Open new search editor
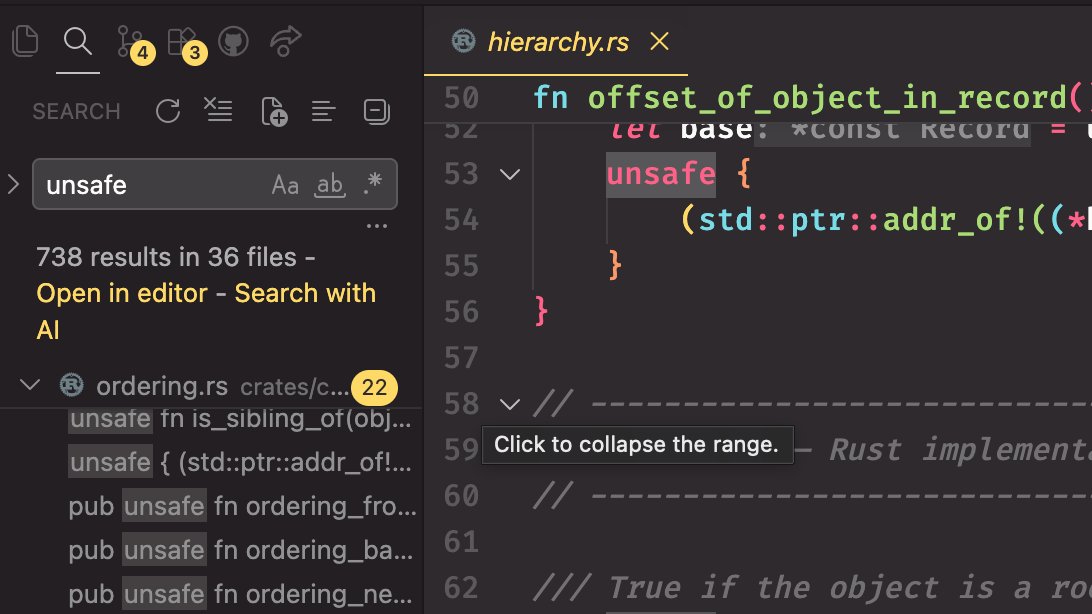Screen dimensions: 1092x614 pos(274,112)
